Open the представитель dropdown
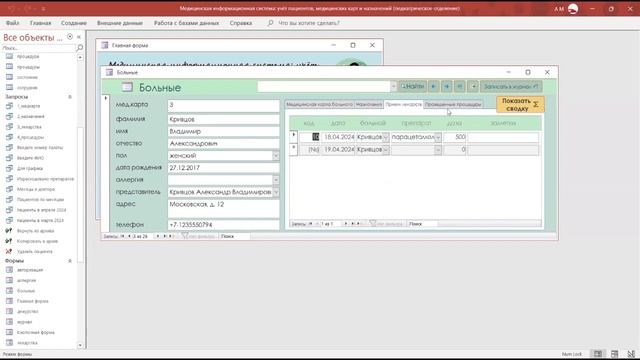The image size is (640, 360). click(276, 192)
